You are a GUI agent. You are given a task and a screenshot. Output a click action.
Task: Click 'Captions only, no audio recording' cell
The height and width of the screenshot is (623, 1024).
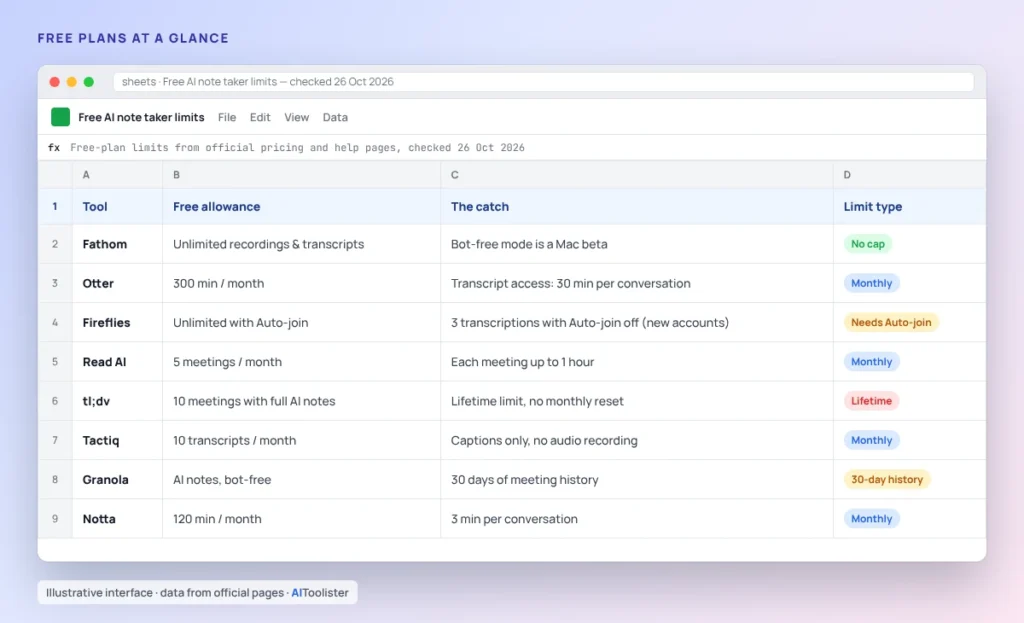coord(637,440)
